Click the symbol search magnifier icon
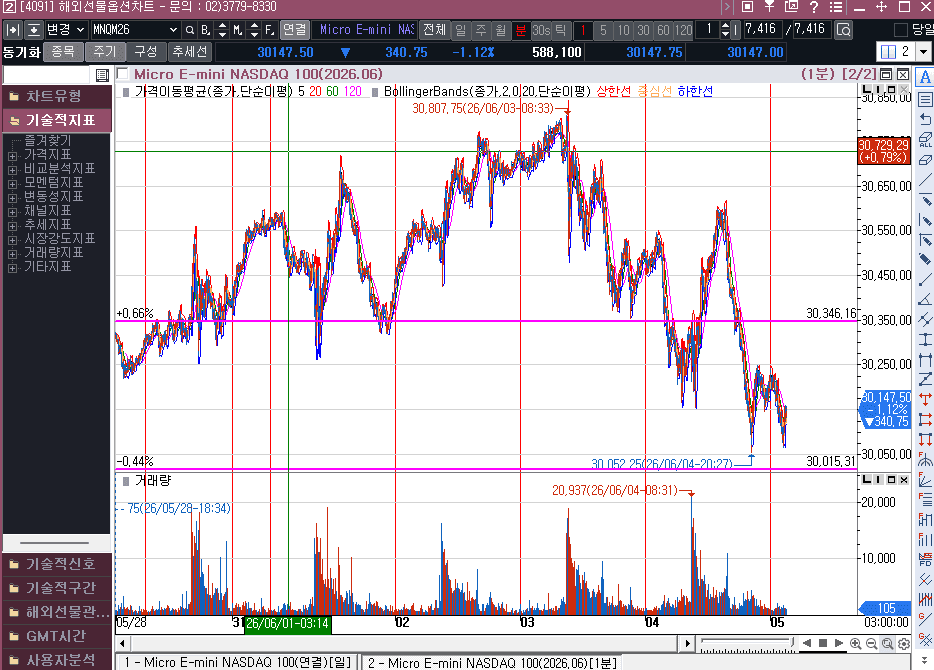The height and width of the screenshot is (670, 934). [x=189, y=30]
